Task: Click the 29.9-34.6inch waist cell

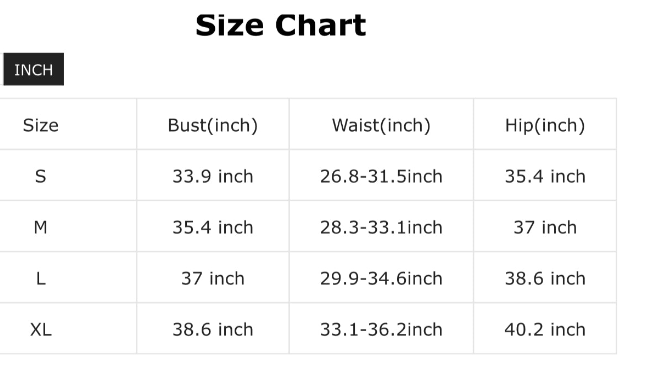Action: click(381, 278)
